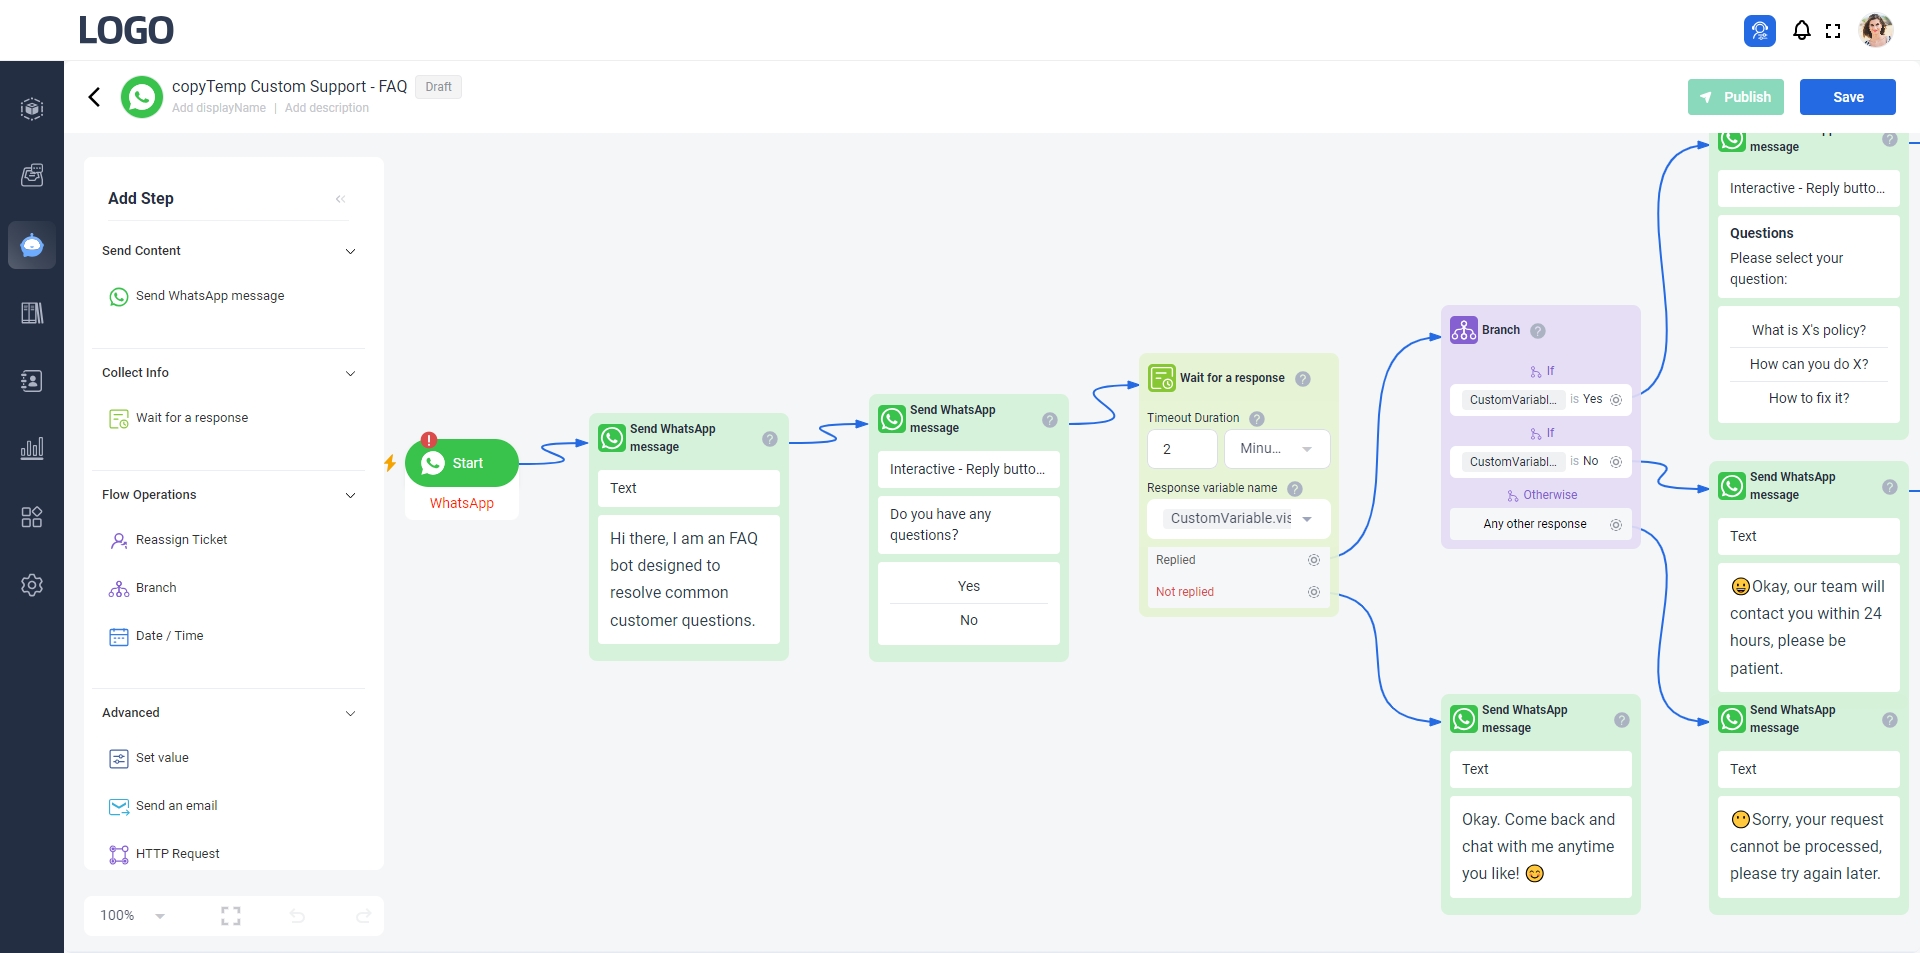Image resolution: width=1920 pixels, height=953 pixels.
Task: Click the Save button
Action: point(1847,97)
